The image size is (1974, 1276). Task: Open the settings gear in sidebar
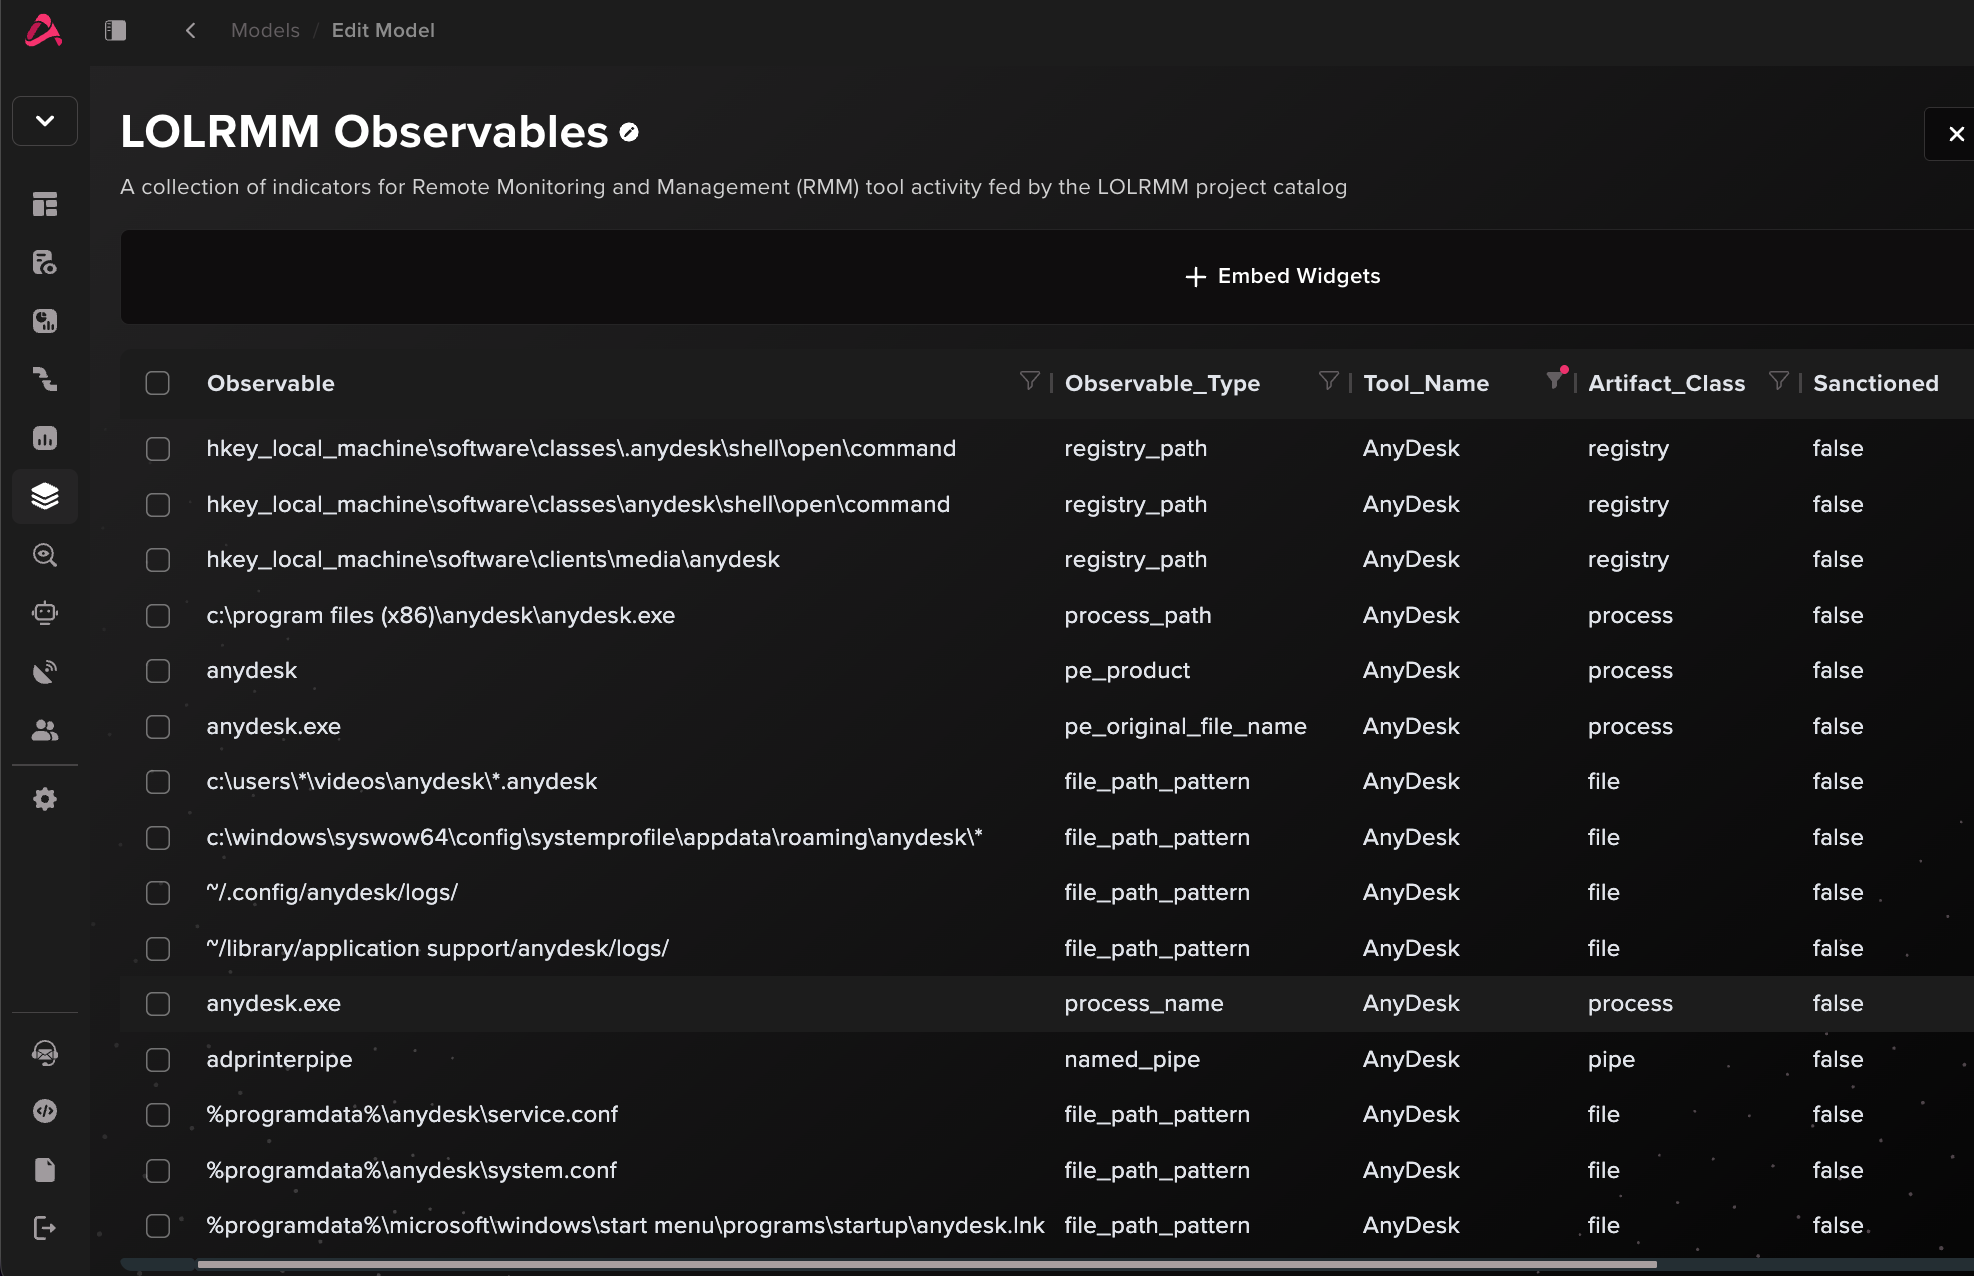click(x=45, y=799)
